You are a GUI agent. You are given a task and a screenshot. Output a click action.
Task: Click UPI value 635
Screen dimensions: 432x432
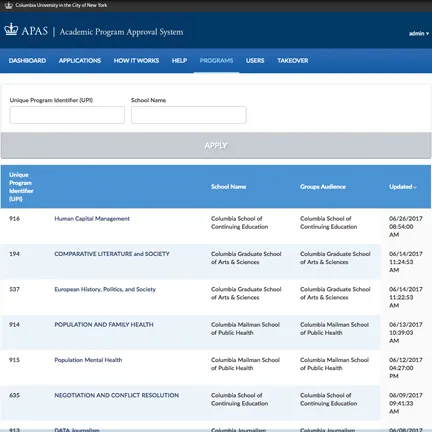(14, 395)
